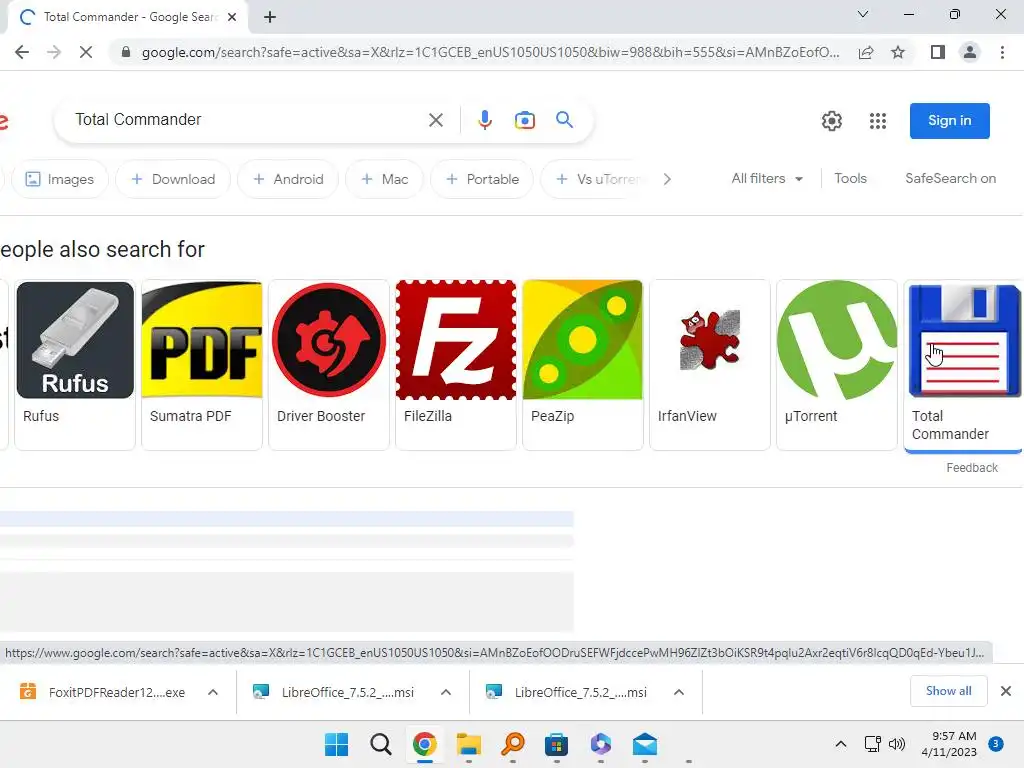Open the FoxitPDFReader12 exe download
This screenshot has height=768, width=1024.
[104, 692]
